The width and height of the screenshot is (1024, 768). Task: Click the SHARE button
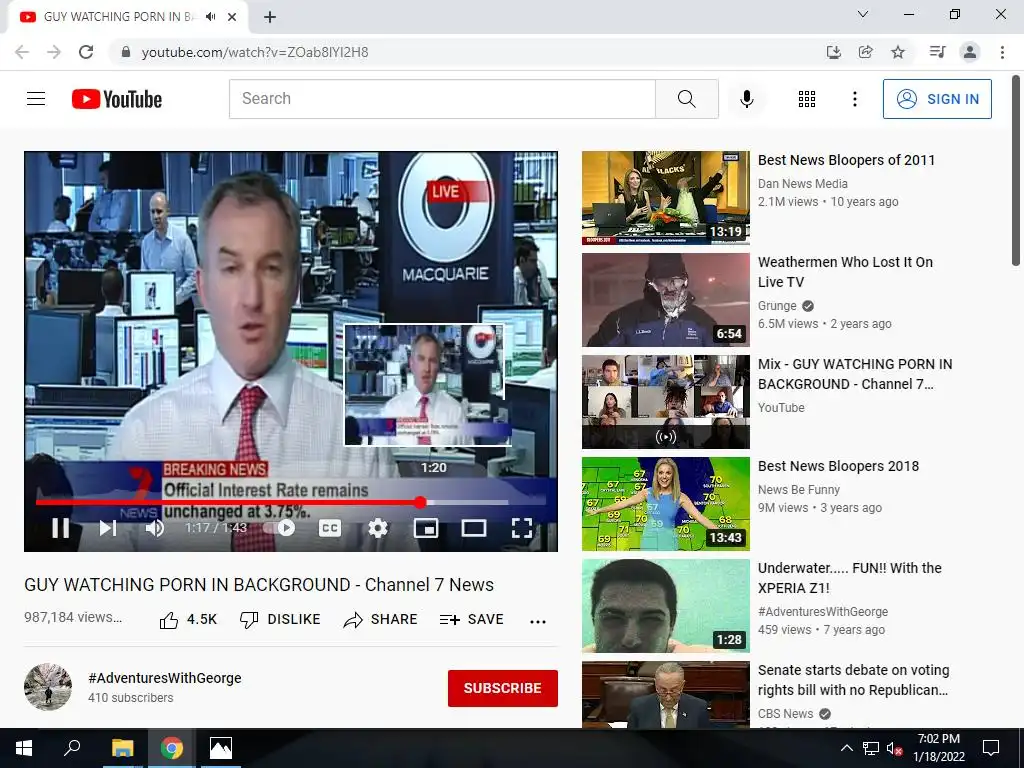coord(380,619)
